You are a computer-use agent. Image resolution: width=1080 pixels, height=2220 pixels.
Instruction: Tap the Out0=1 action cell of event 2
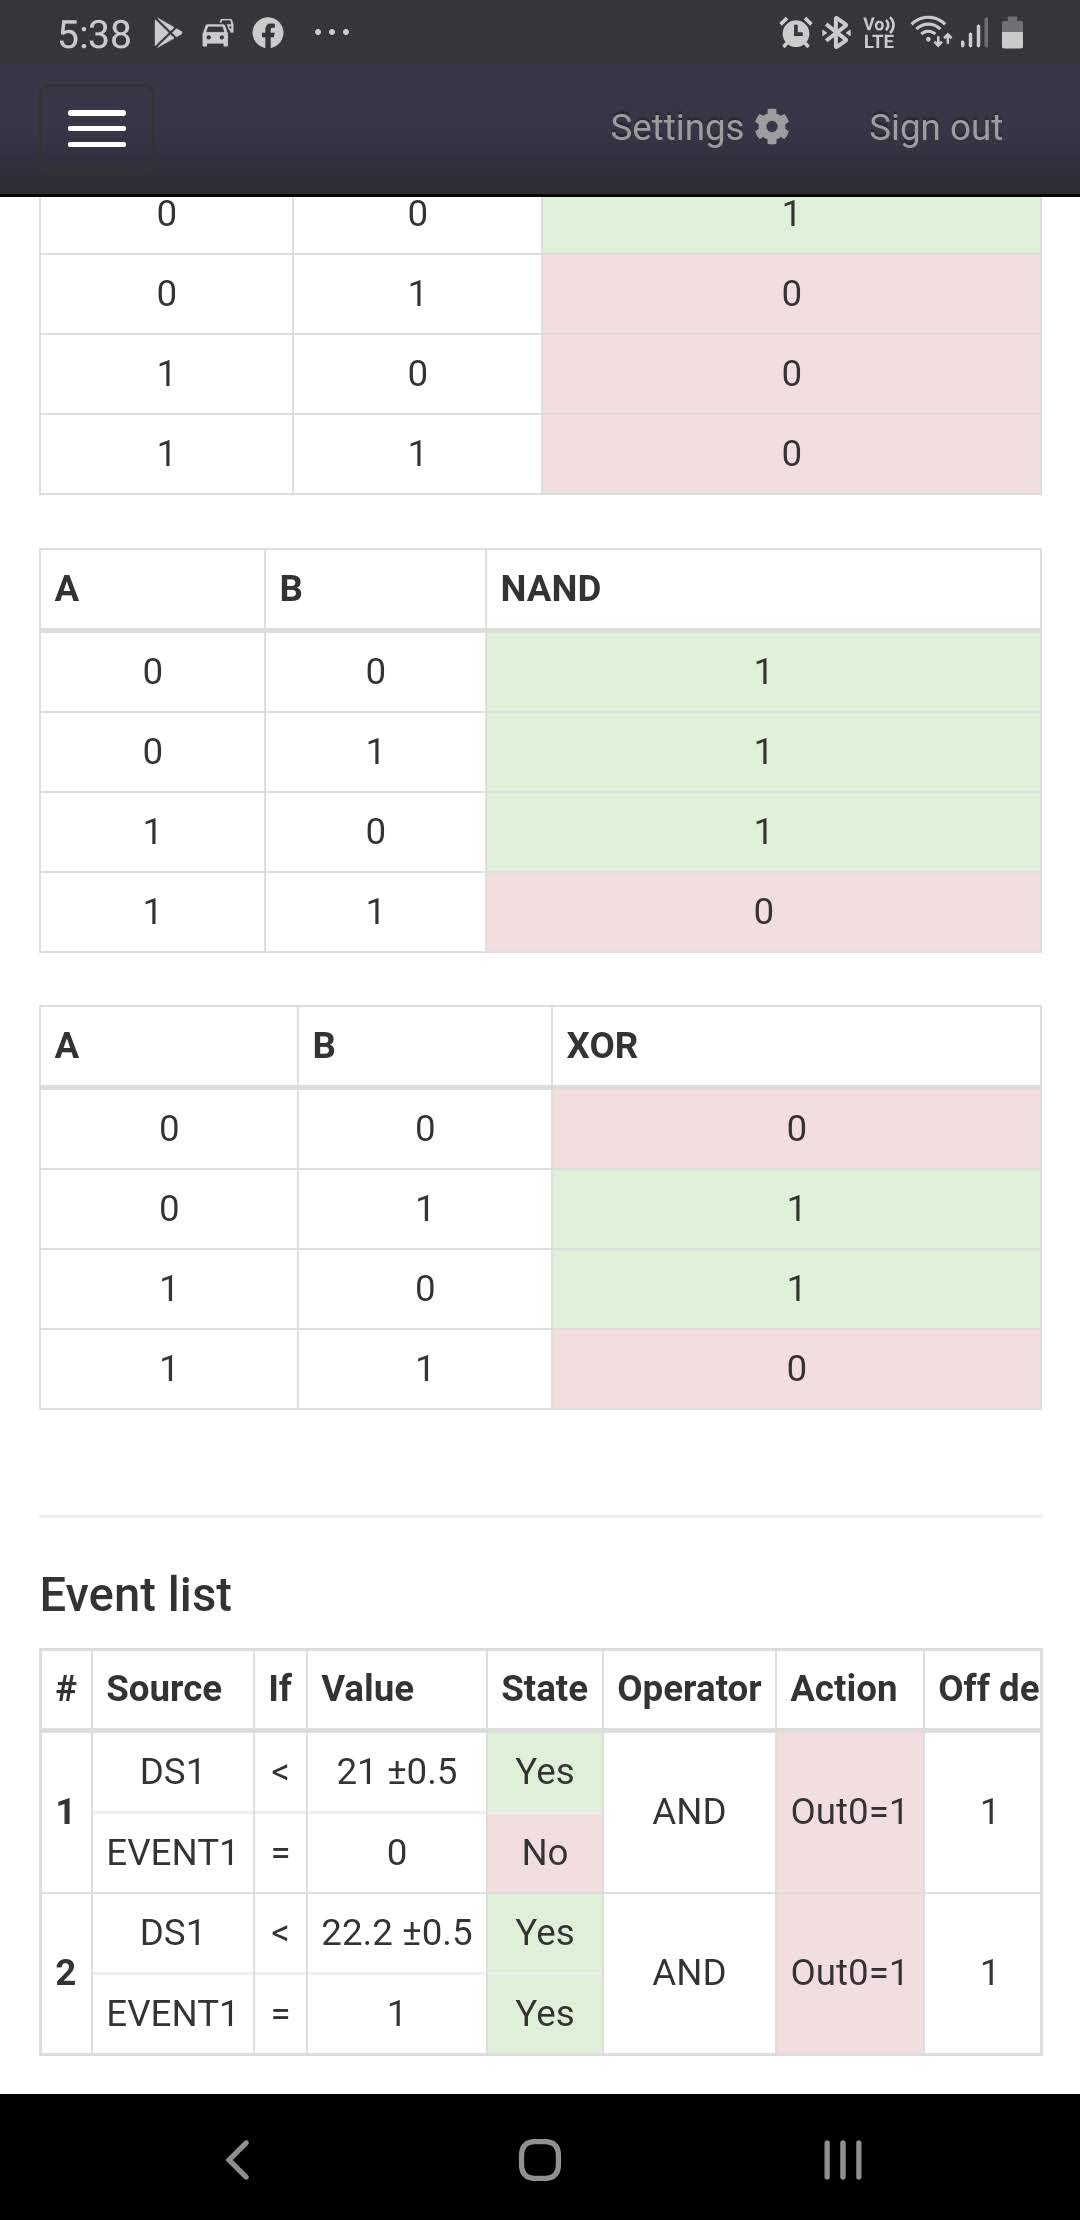848,1973
